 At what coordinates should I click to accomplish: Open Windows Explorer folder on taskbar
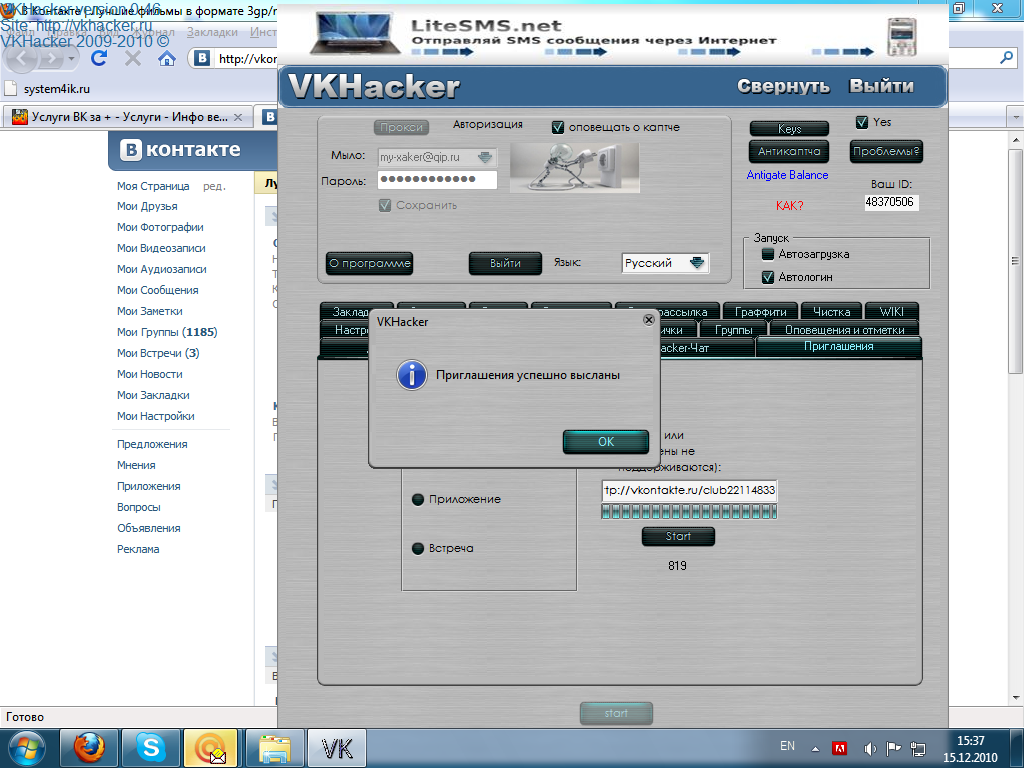(275, 748)
